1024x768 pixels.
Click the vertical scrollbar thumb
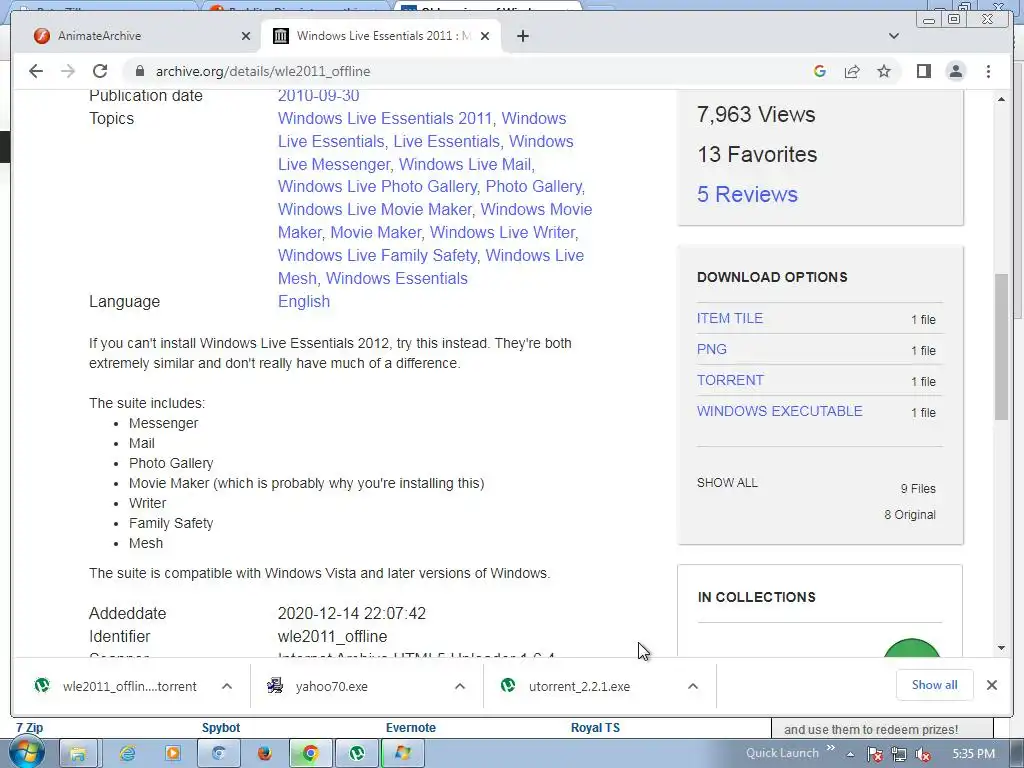point(1001,346)
